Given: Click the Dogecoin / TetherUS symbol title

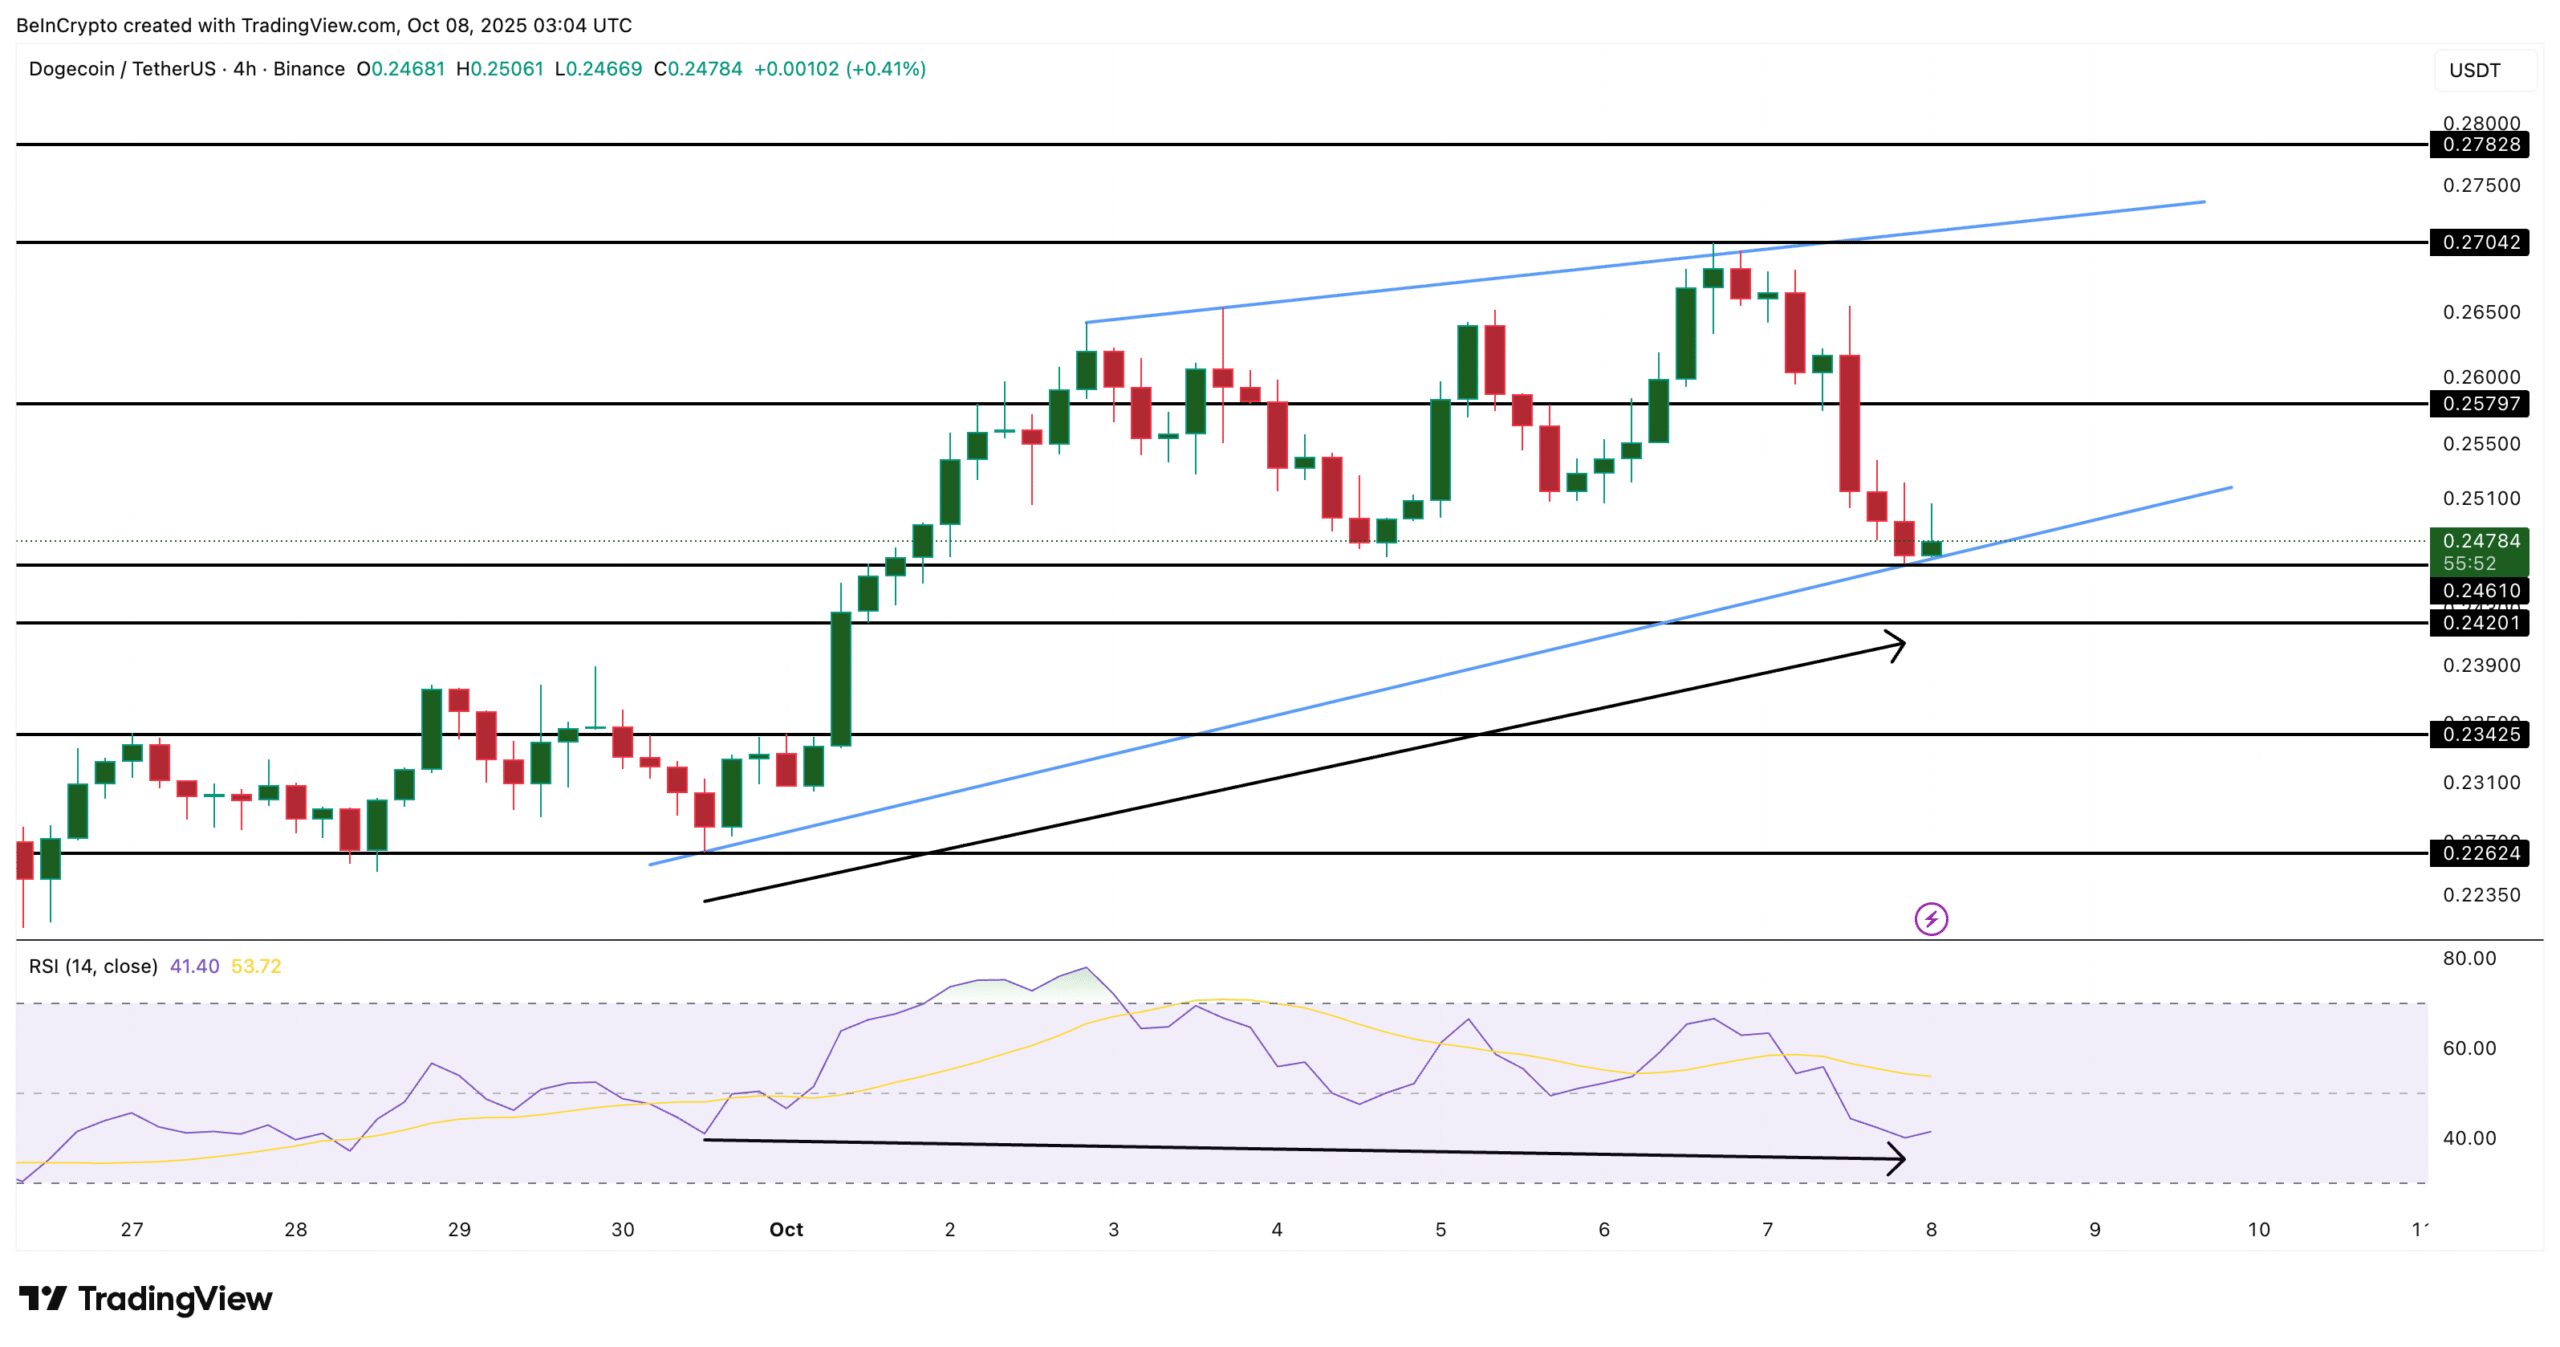Looking at the screenshot, I should pos(122,69).
